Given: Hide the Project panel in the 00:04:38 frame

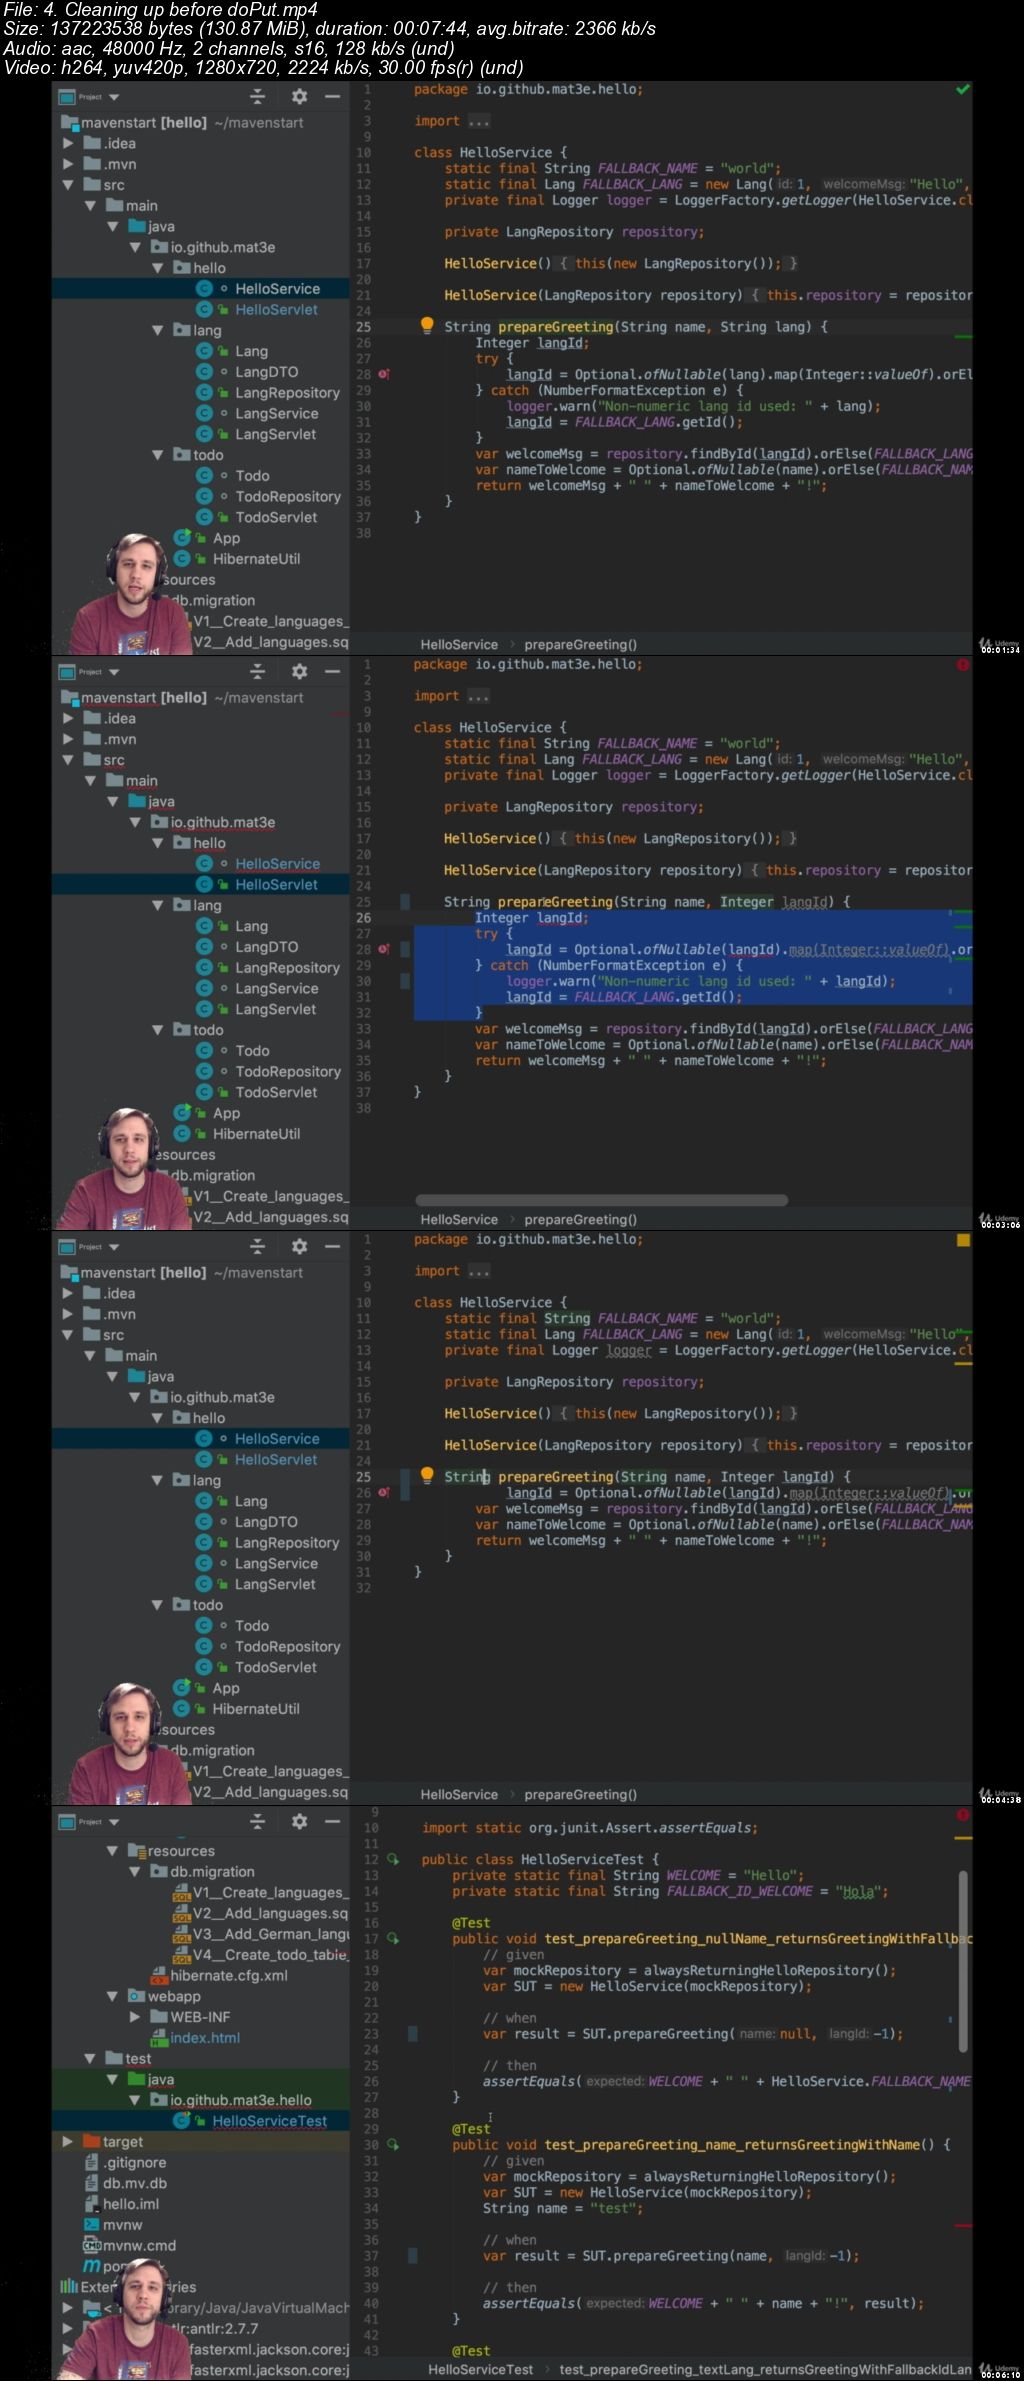Looking at the screenshot, I should 333,1247.
